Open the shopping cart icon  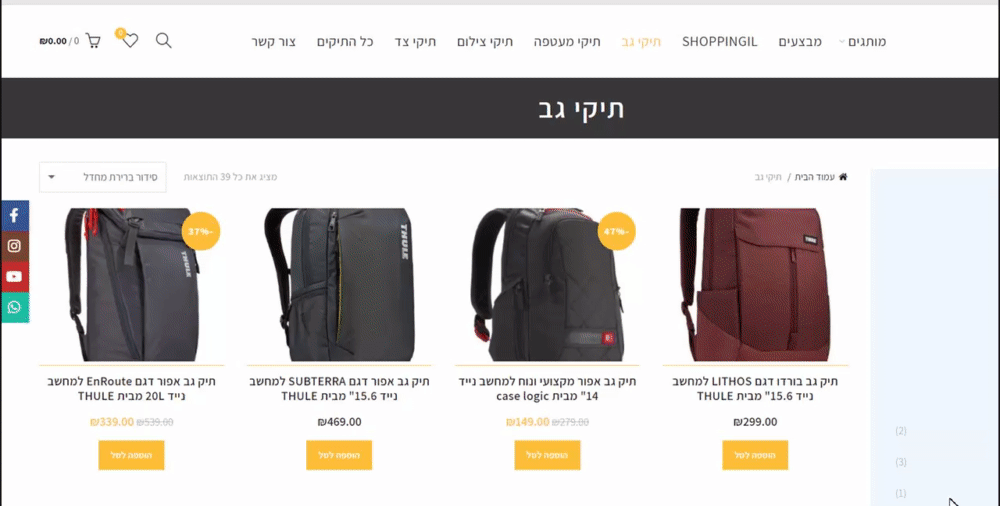point(93,41)
